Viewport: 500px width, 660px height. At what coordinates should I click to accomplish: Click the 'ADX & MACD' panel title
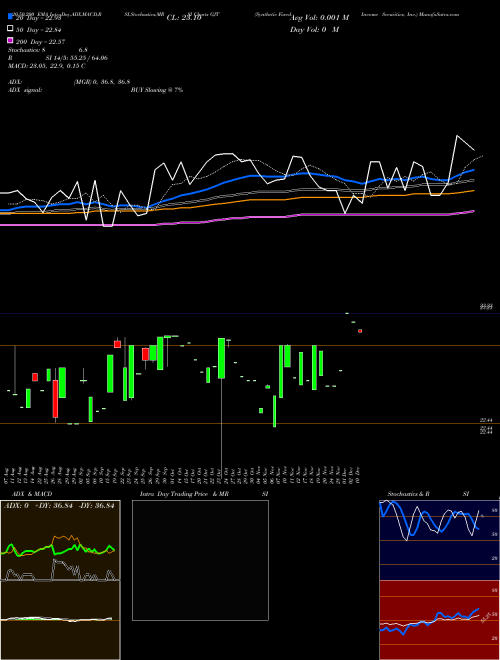point(32,494)
